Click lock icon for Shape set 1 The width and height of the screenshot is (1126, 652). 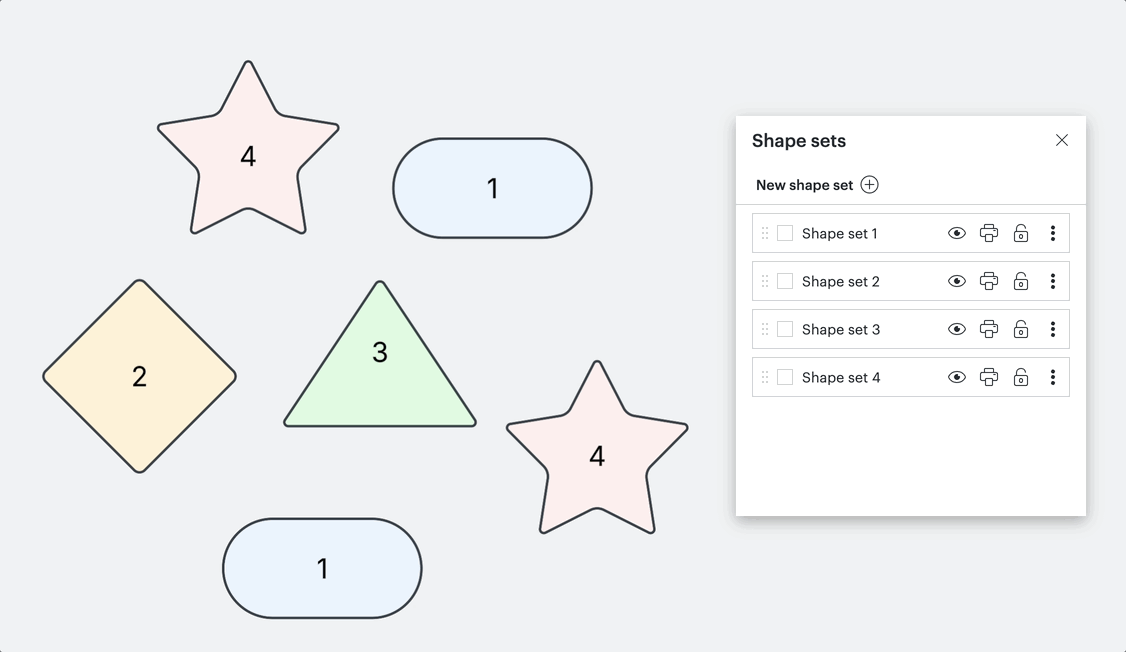point(1020,233)
